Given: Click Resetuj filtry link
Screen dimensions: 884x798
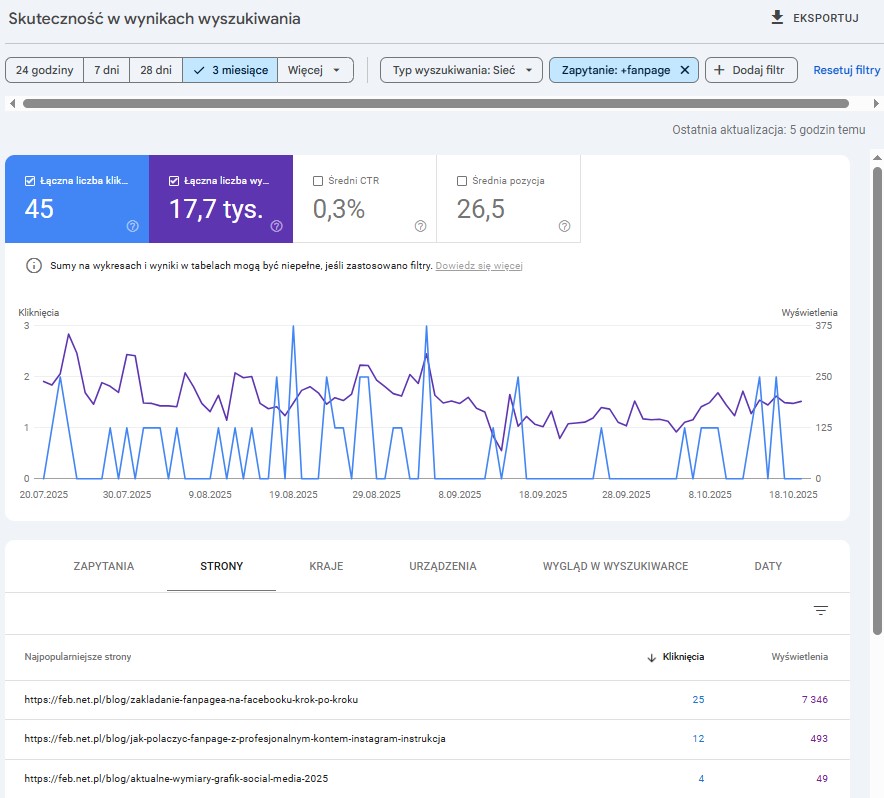Looking at the screenshot, I should coord(846,70).
